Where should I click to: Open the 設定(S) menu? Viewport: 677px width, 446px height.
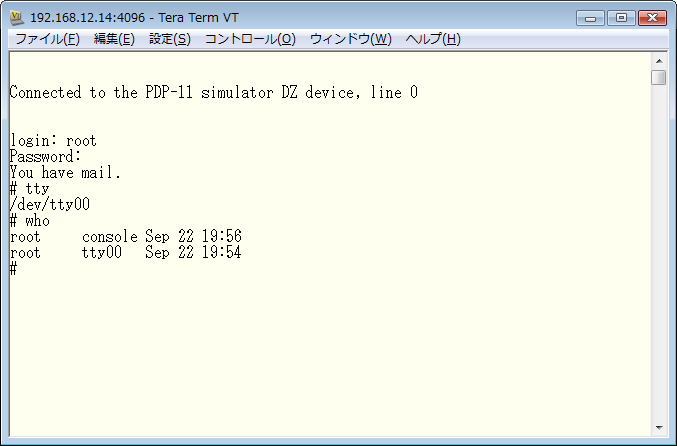(169, 39)
